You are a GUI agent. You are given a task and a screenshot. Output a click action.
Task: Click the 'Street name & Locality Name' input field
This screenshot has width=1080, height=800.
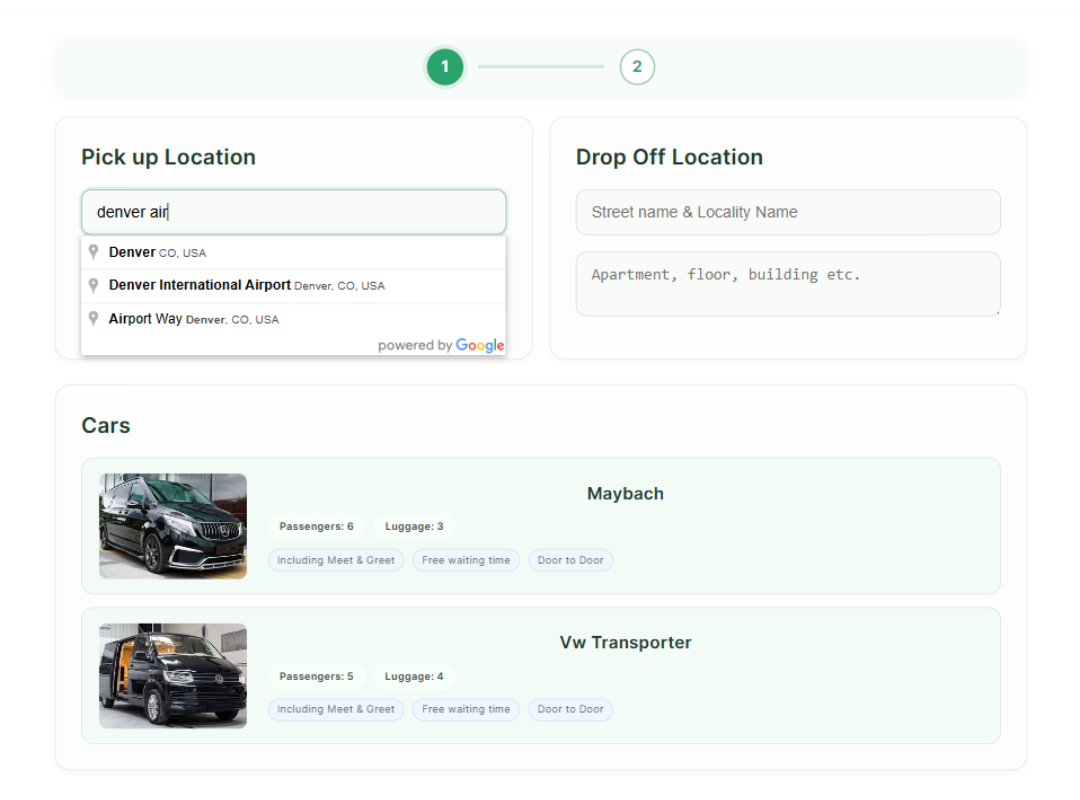(788, 212)
